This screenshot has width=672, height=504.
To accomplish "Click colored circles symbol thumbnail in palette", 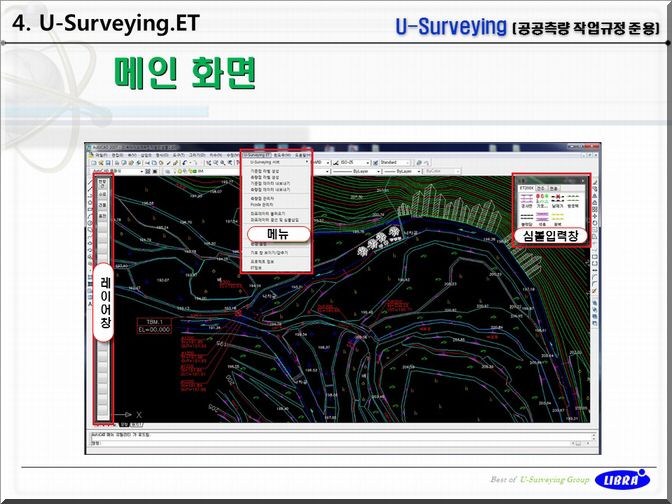I will click(542, 198).
